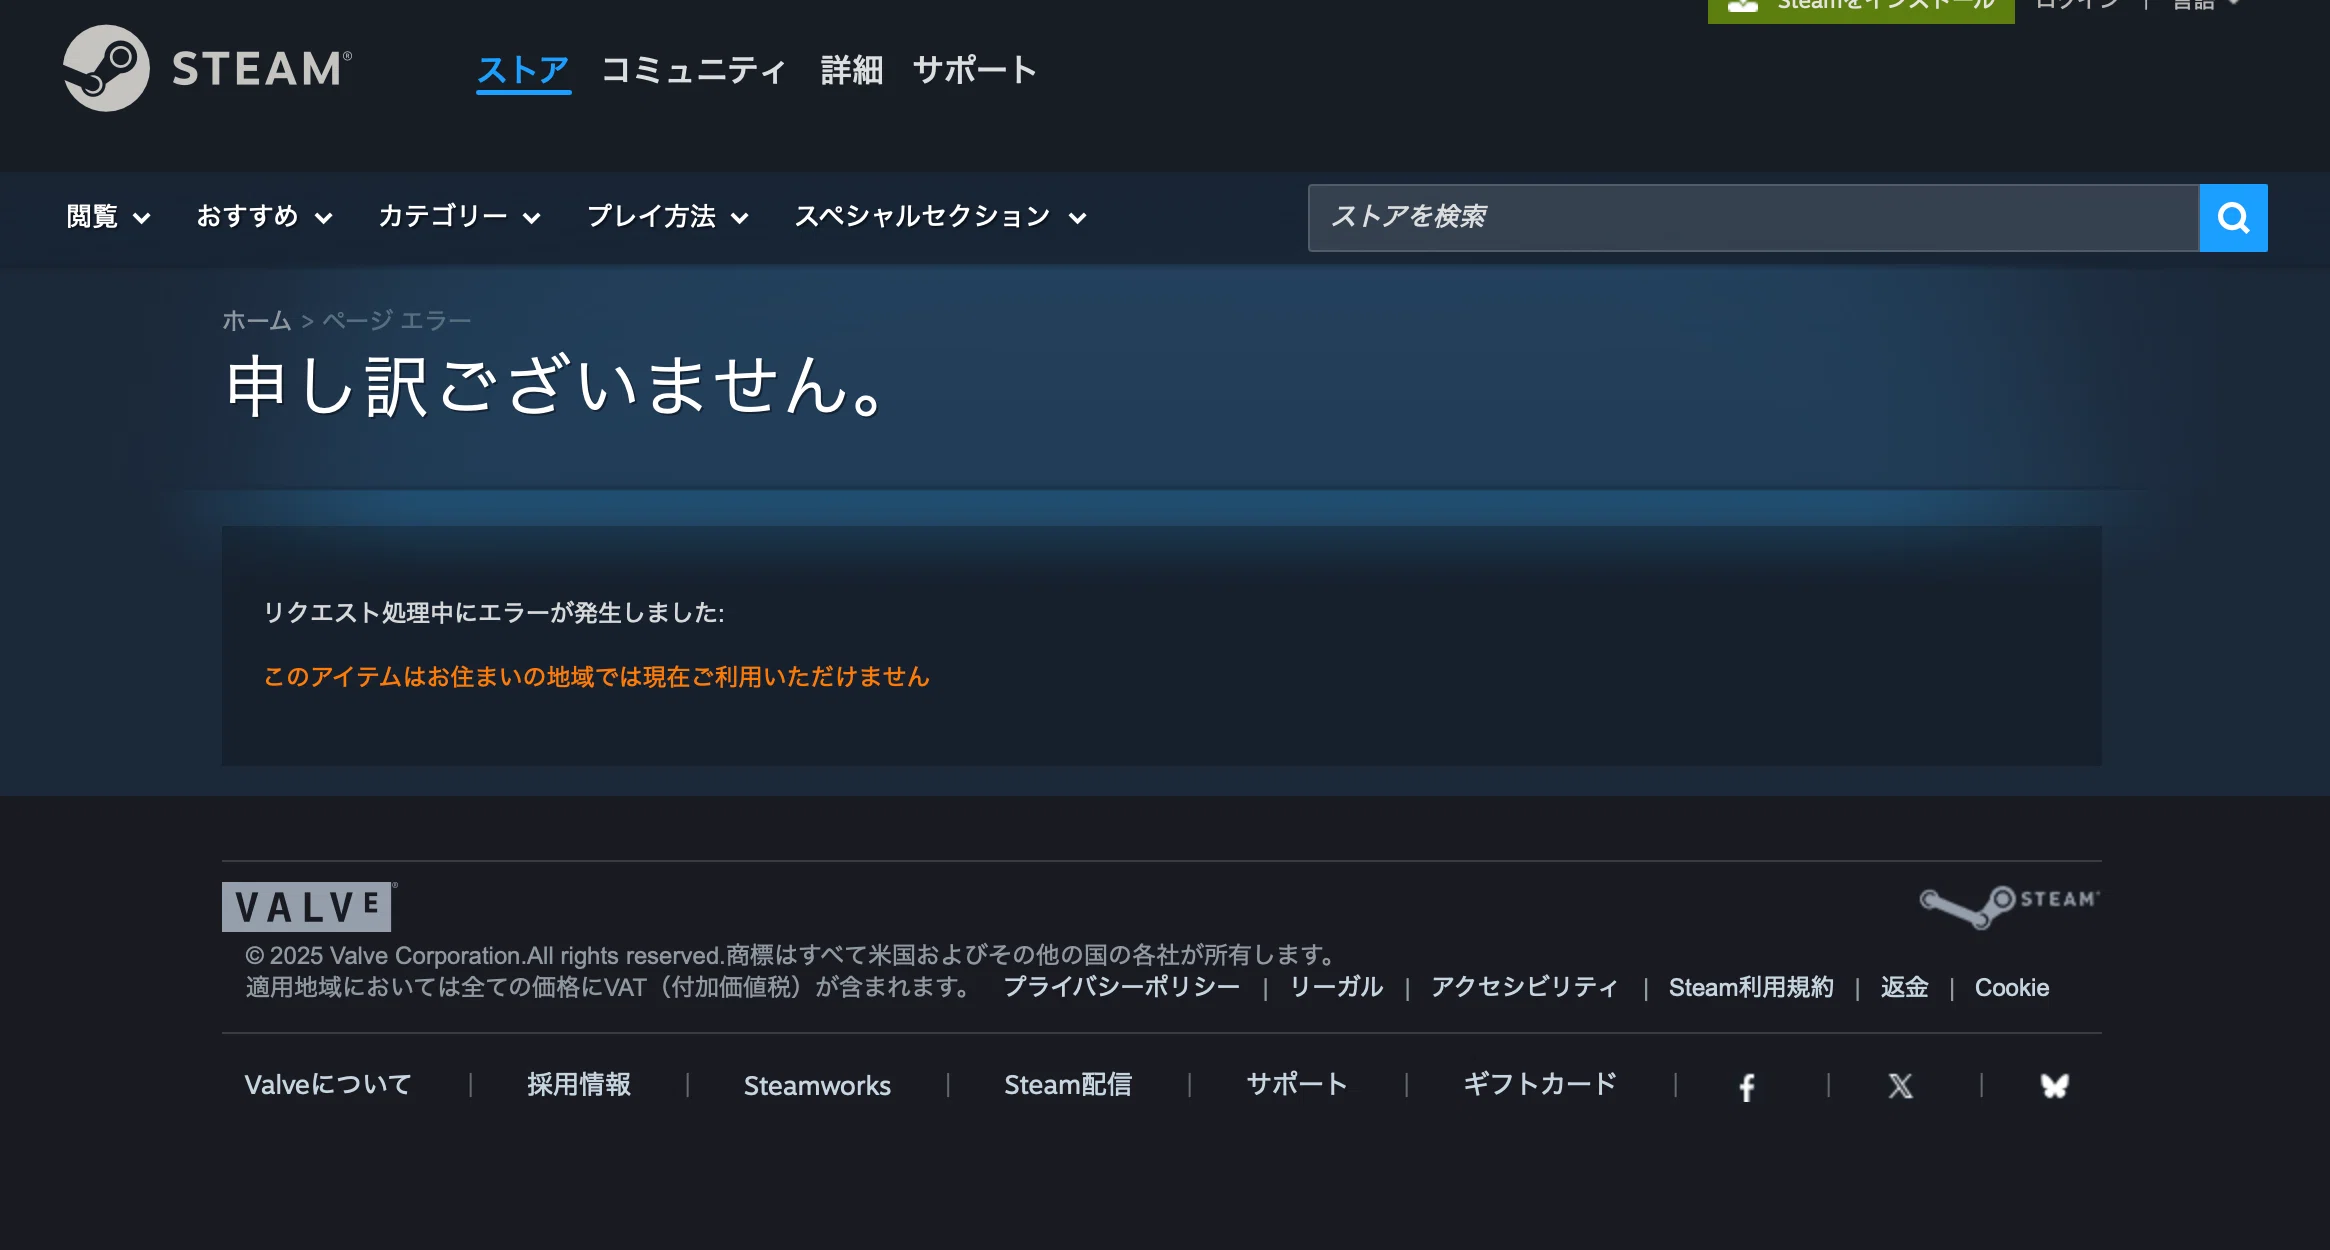Image resolution: width=2330 pixels, height=1250 pixels.
Task: Open the 採用情報 footer link
Action: [579, 1085]
